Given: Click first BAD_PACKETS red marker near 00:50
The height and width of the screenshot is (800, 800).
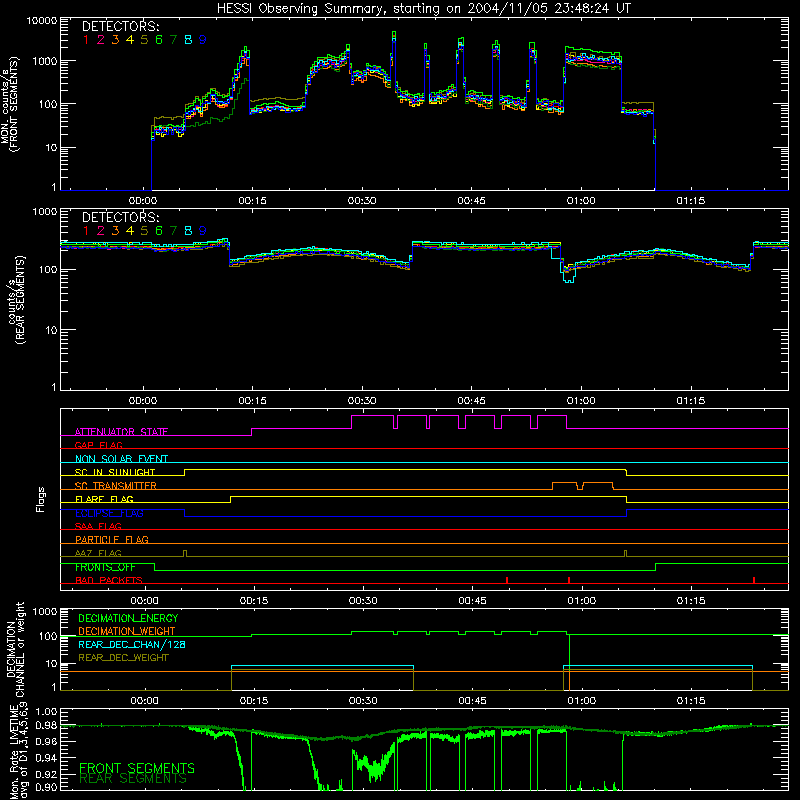Looking at the screenshot, I should (x=507, y=580).
